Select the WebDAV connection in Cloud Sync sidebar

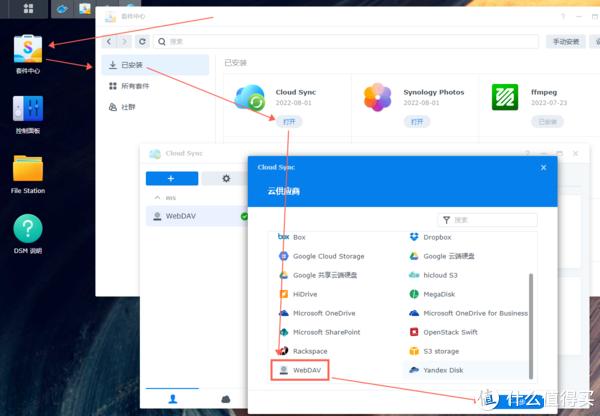click(197, 216)
